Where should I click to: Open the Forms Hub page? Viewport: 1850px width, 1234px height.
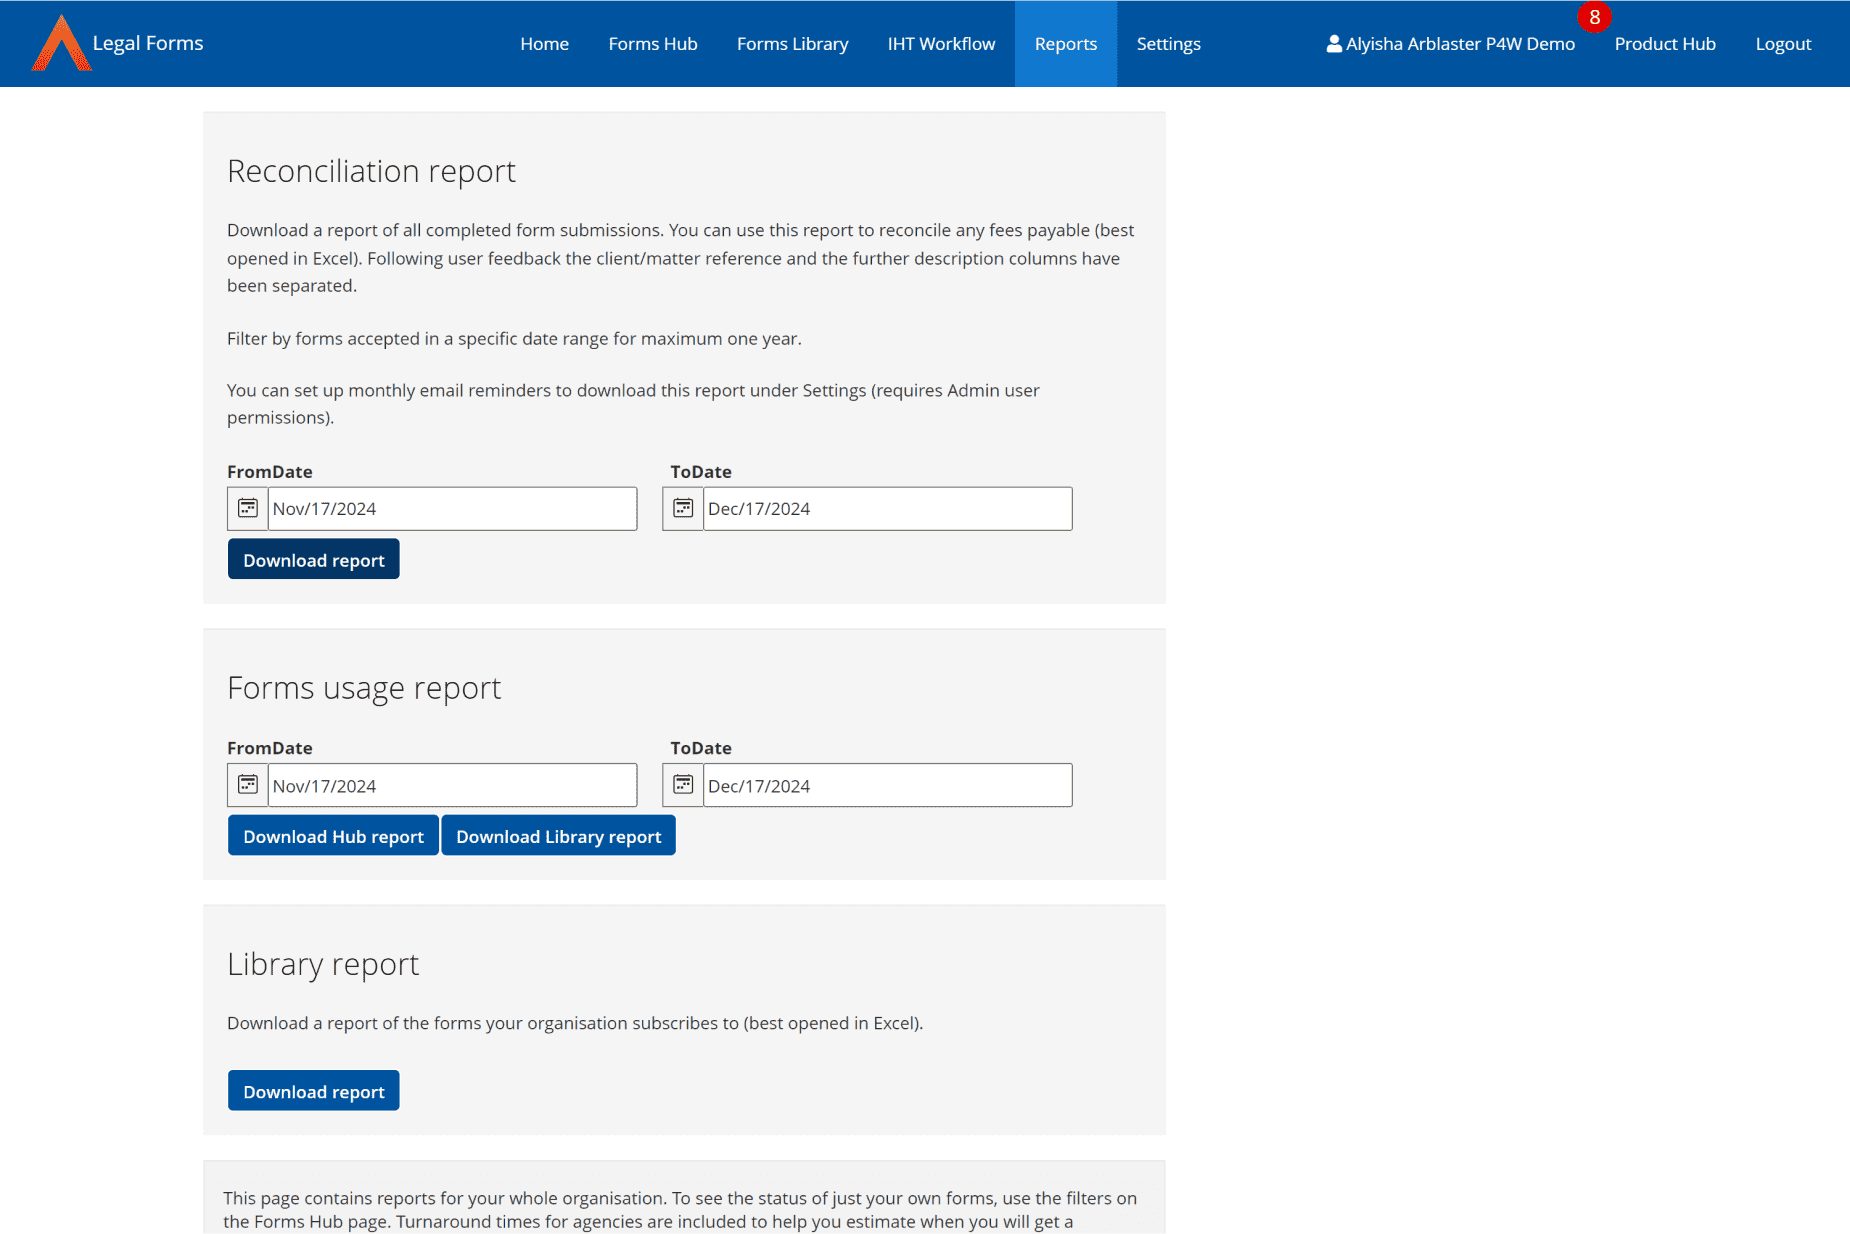(x=652, y=44)
